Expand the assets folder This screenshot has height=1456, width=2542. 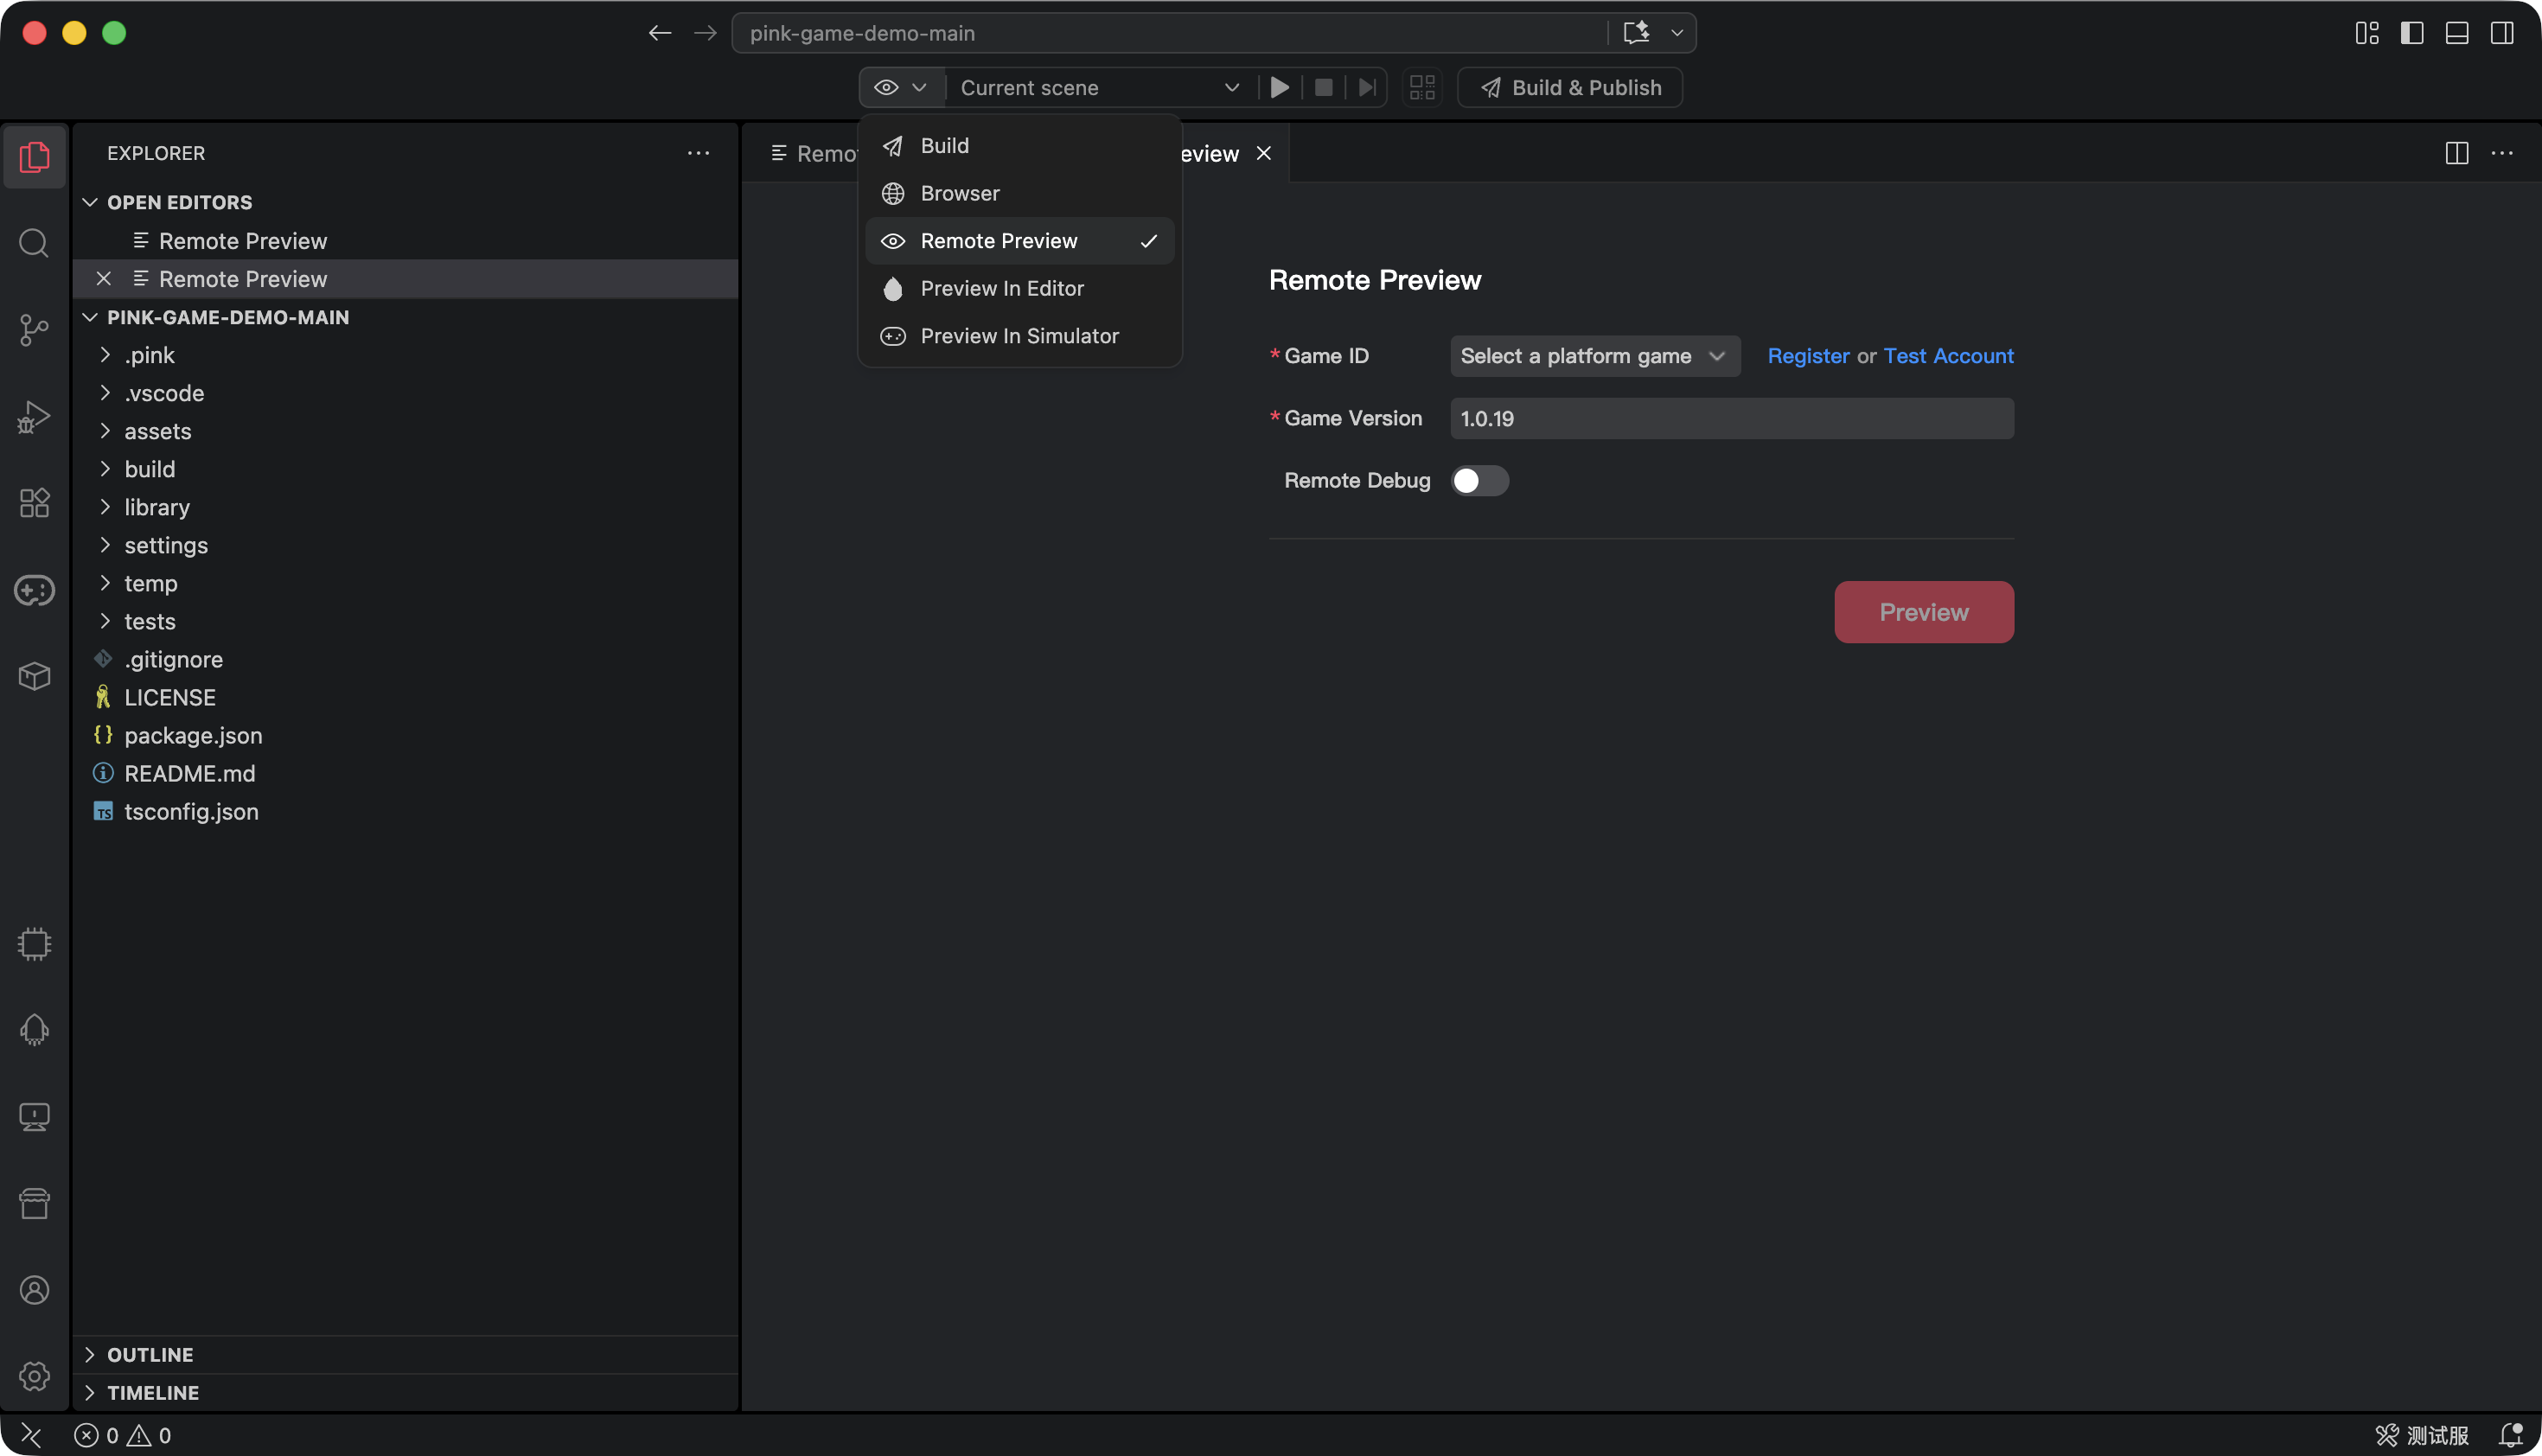(x=157, y=431)
